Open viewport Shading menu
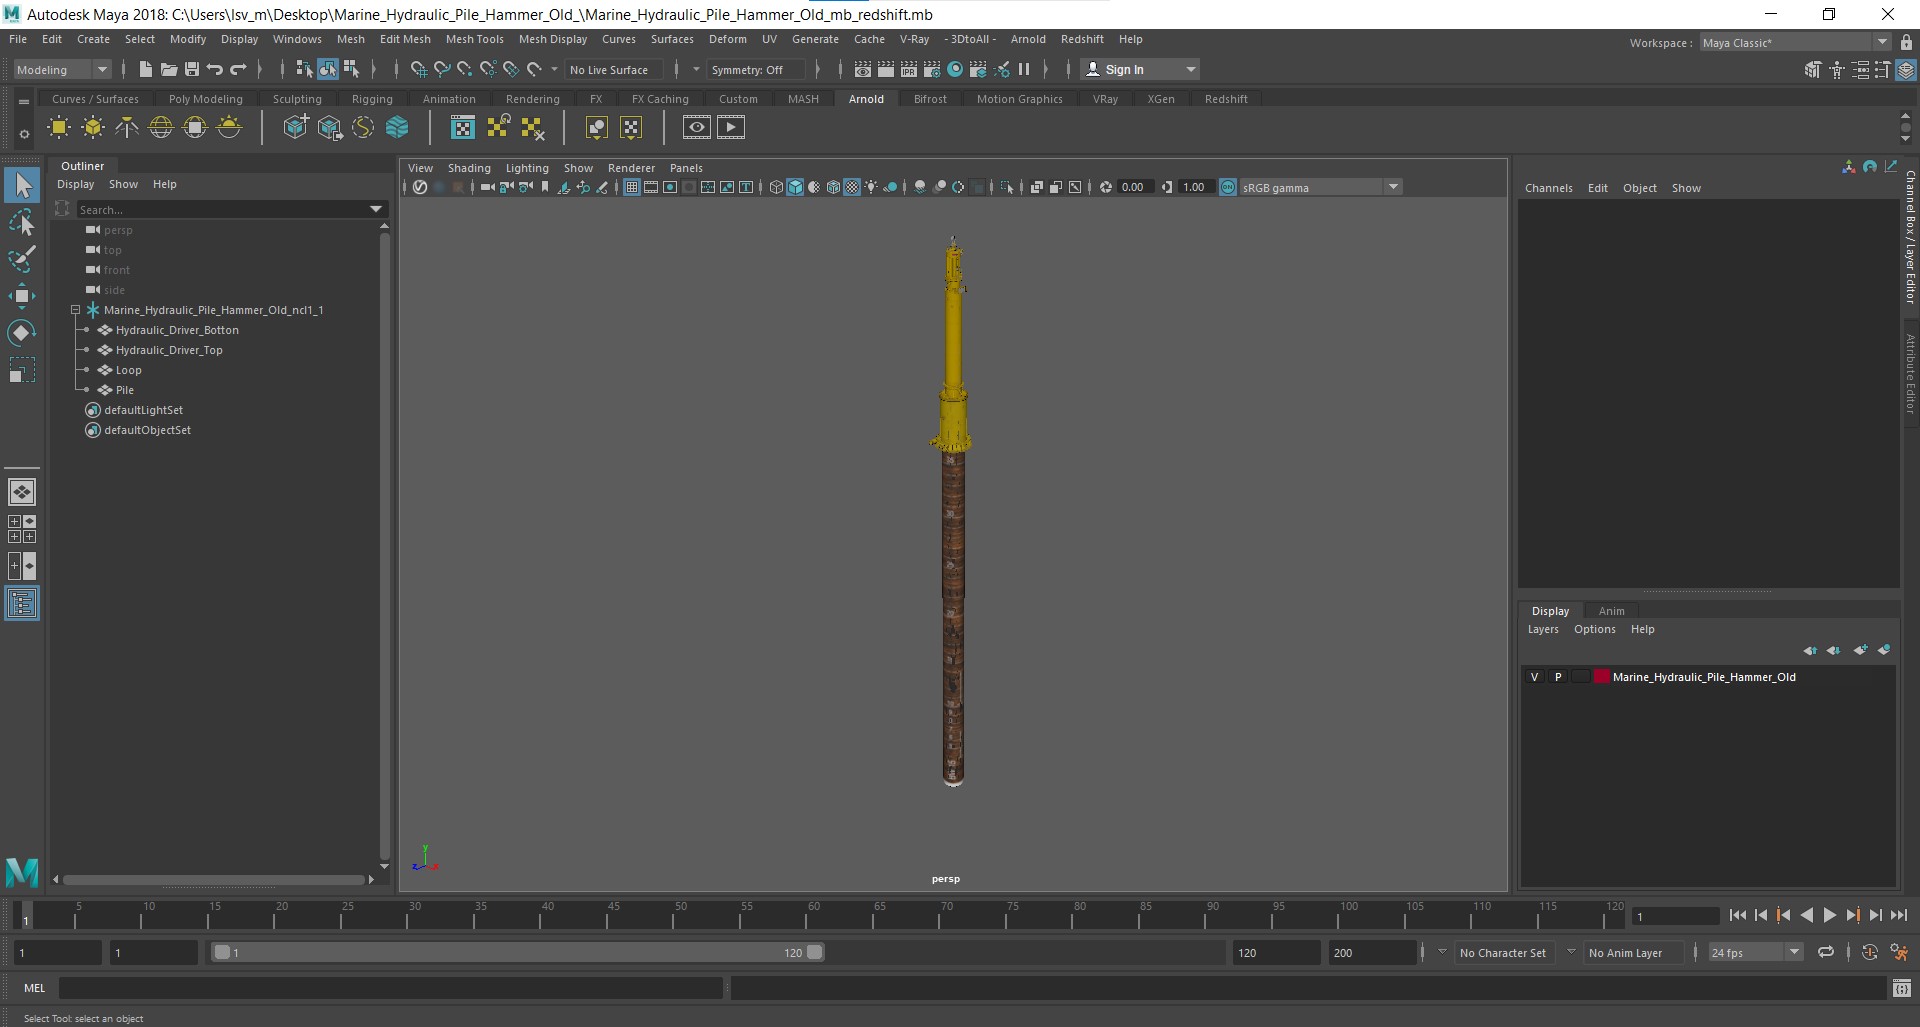 469,168
